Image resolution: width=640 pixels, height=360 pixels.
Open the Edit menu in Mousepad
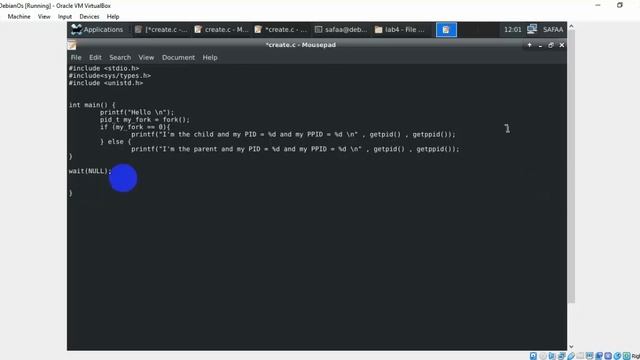[95, 58]
